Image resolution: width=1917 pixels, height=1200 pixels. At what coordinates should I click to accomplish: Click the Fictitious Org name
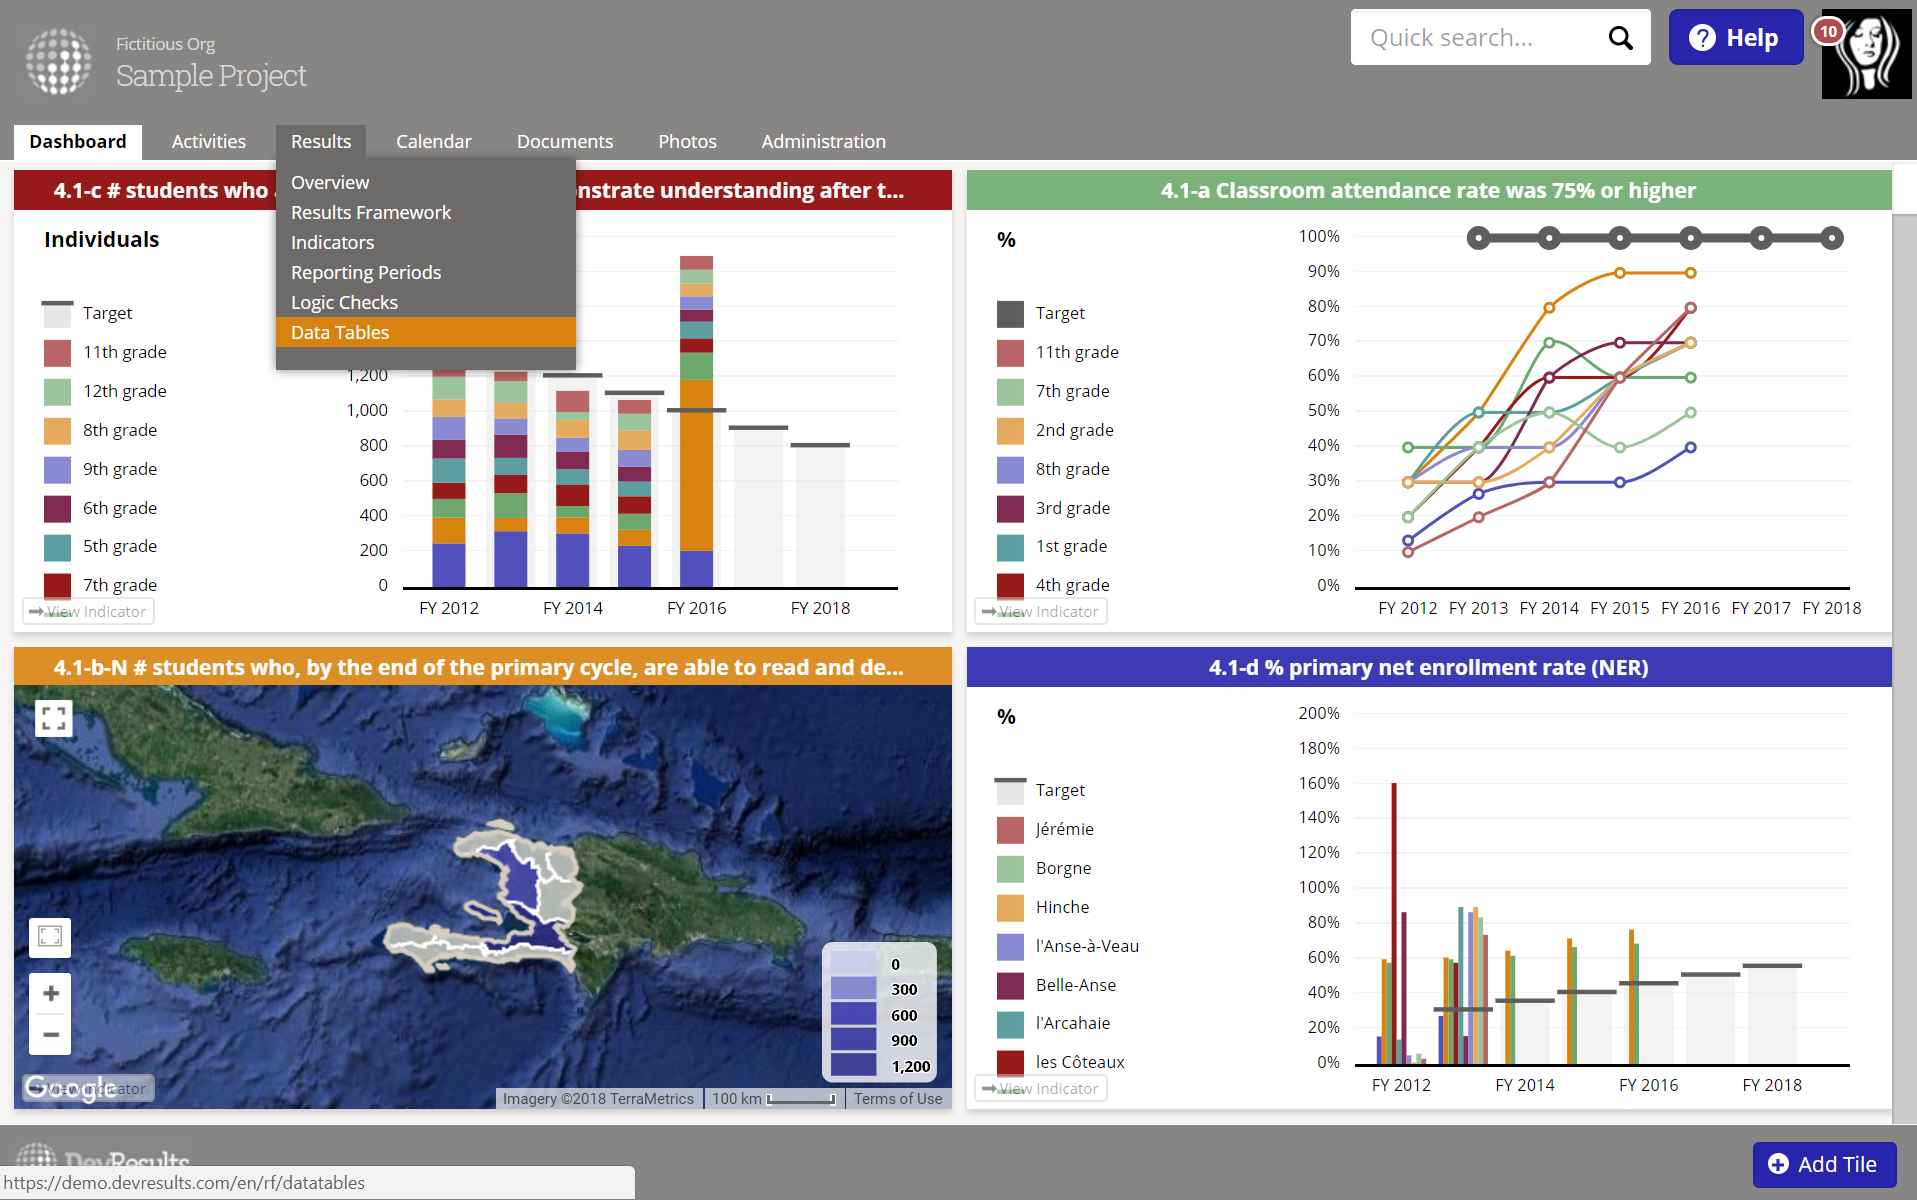[x=165, y=44]
